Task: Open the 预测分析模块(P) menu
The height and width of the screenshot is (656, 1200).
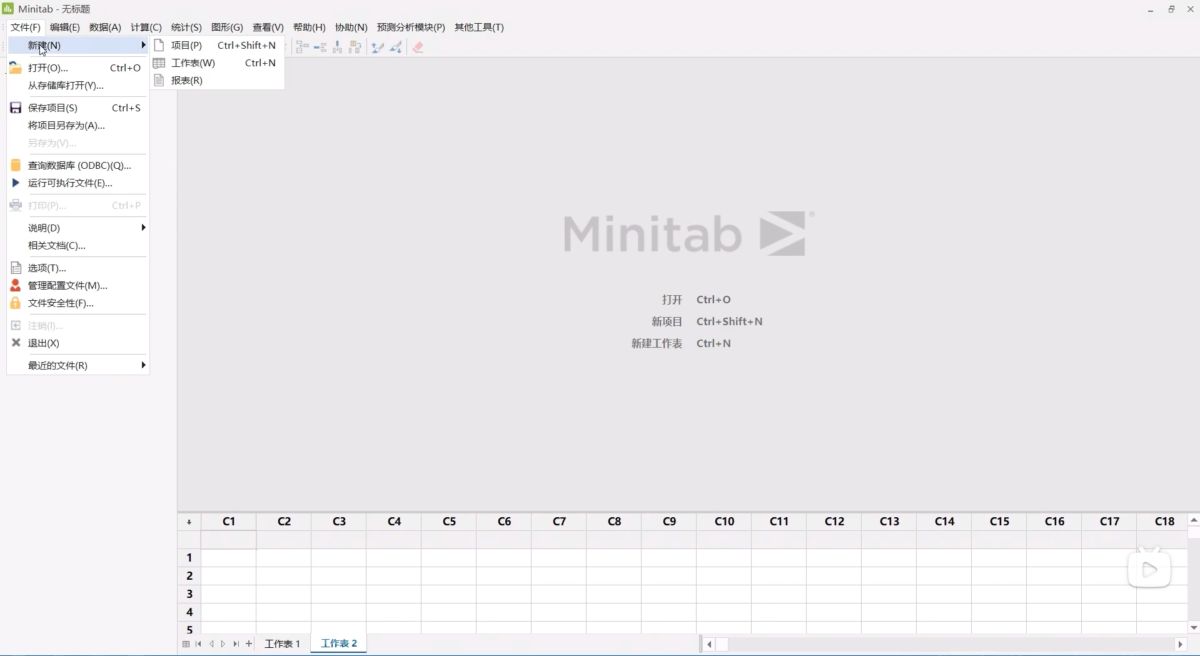Action: (411, 27)
